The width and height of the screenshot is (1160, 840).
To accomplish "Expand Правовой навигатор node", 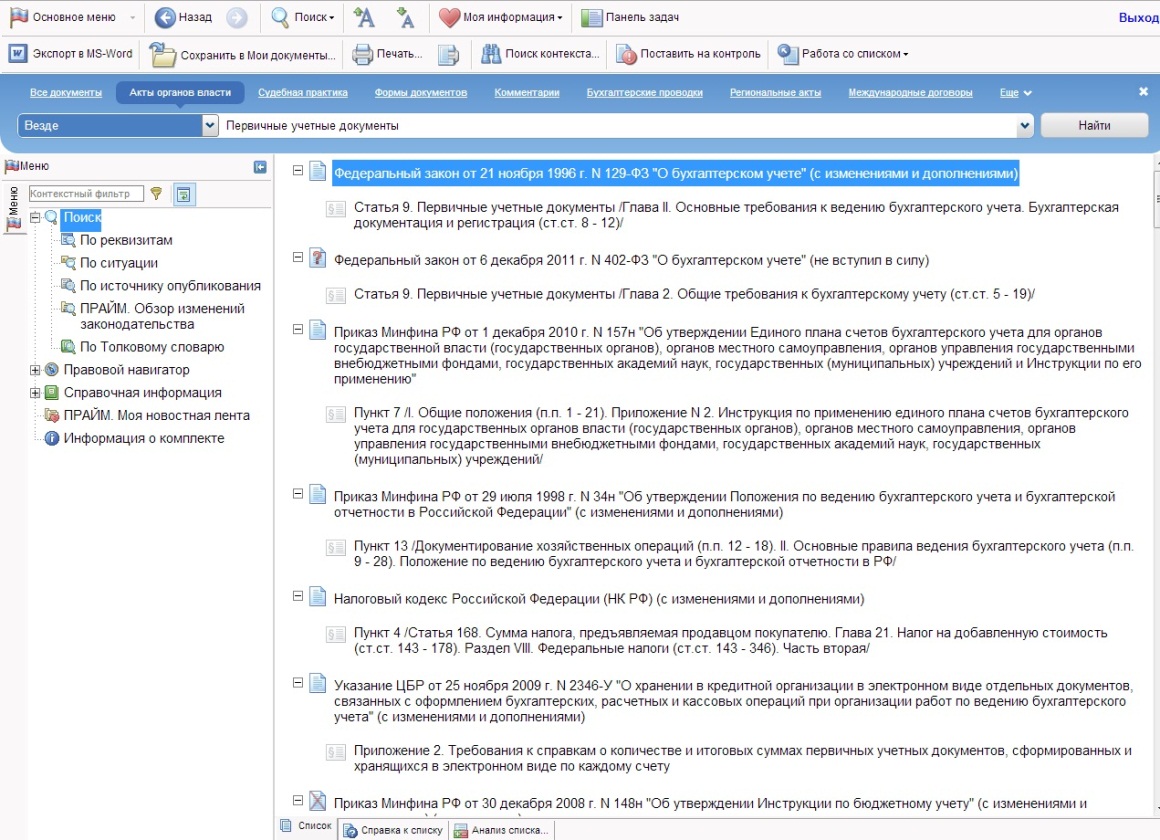I will [x=35, y=369].
